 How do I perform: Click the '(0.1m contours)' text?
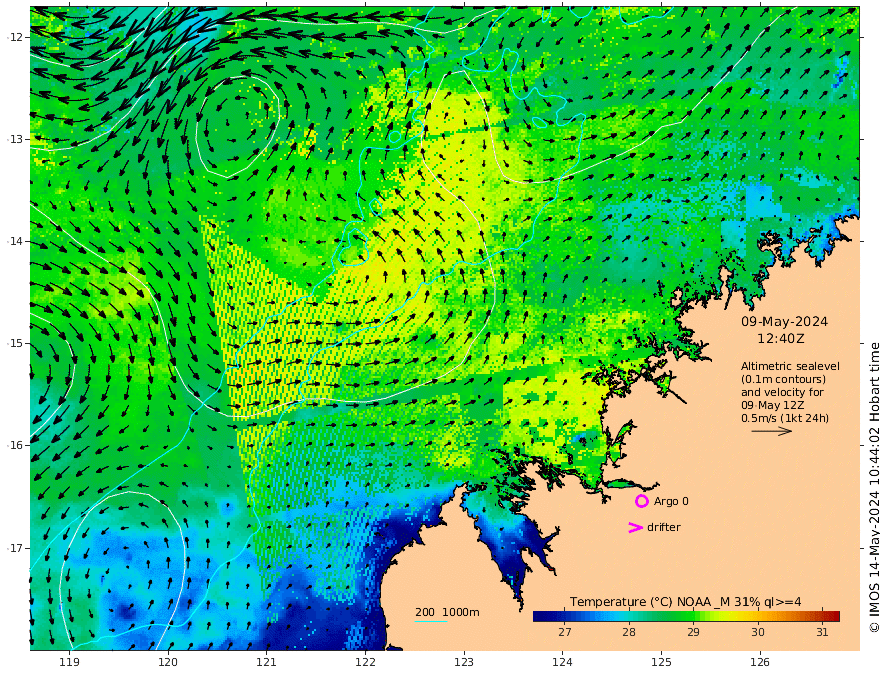783,380
